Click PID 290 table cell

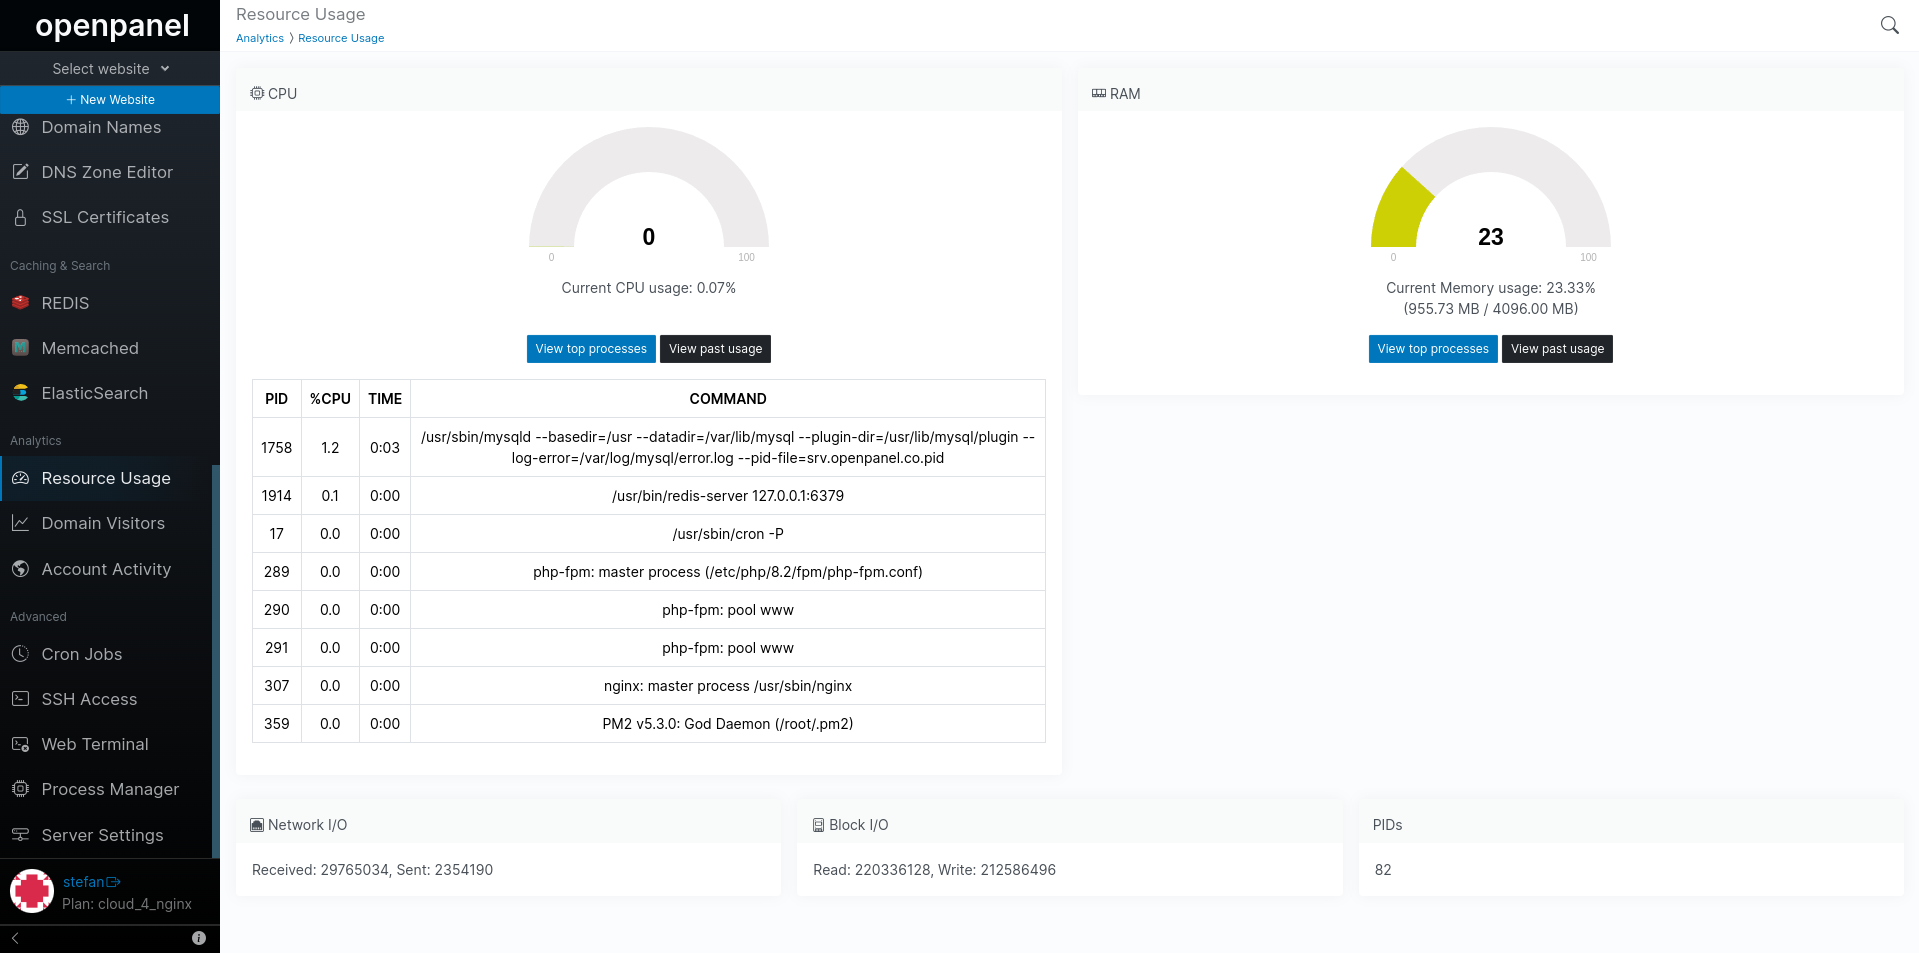click(277, 610)
